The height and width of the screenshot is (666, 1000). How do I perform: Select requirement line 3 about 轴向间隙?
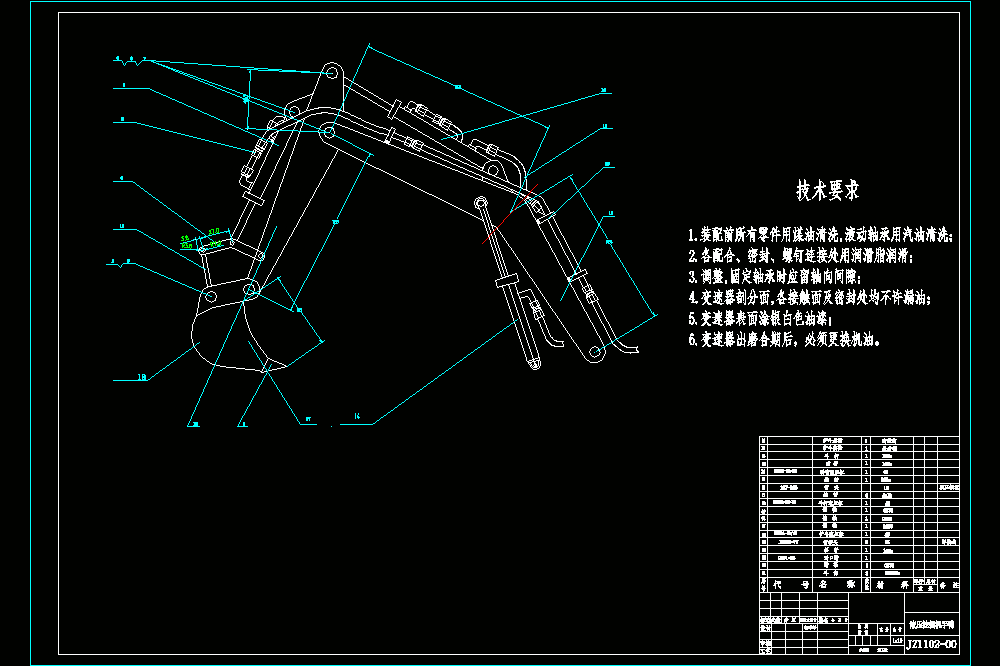(x=775, y=277)
